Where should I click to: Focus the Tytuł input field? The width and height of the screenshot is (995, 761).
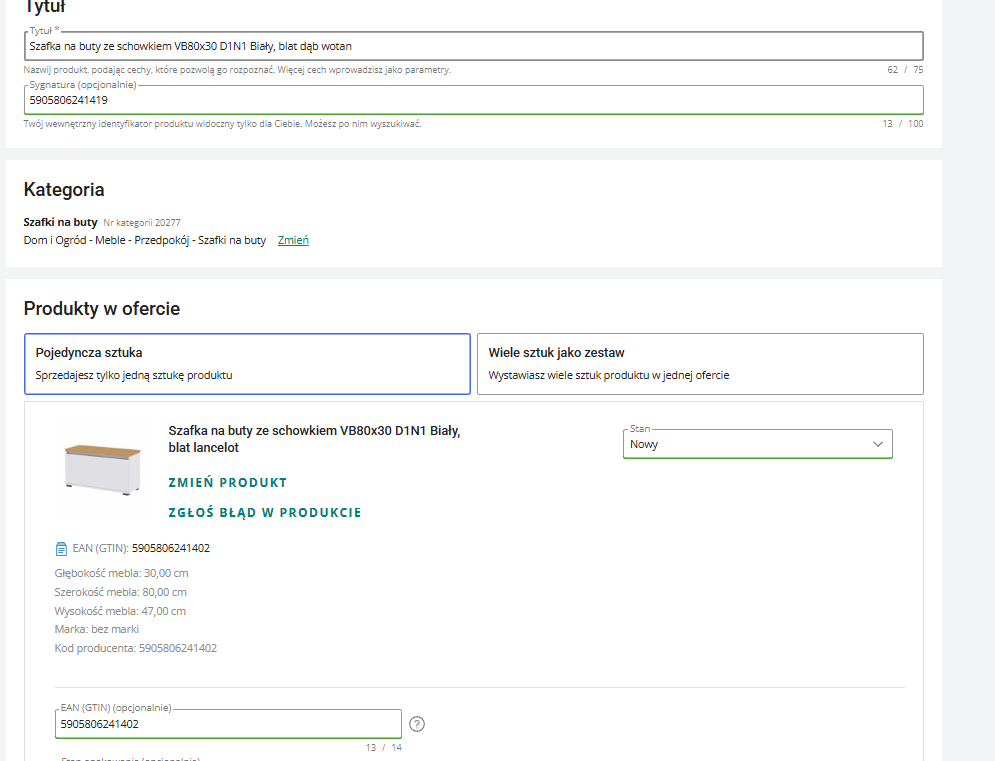[473, 46]
